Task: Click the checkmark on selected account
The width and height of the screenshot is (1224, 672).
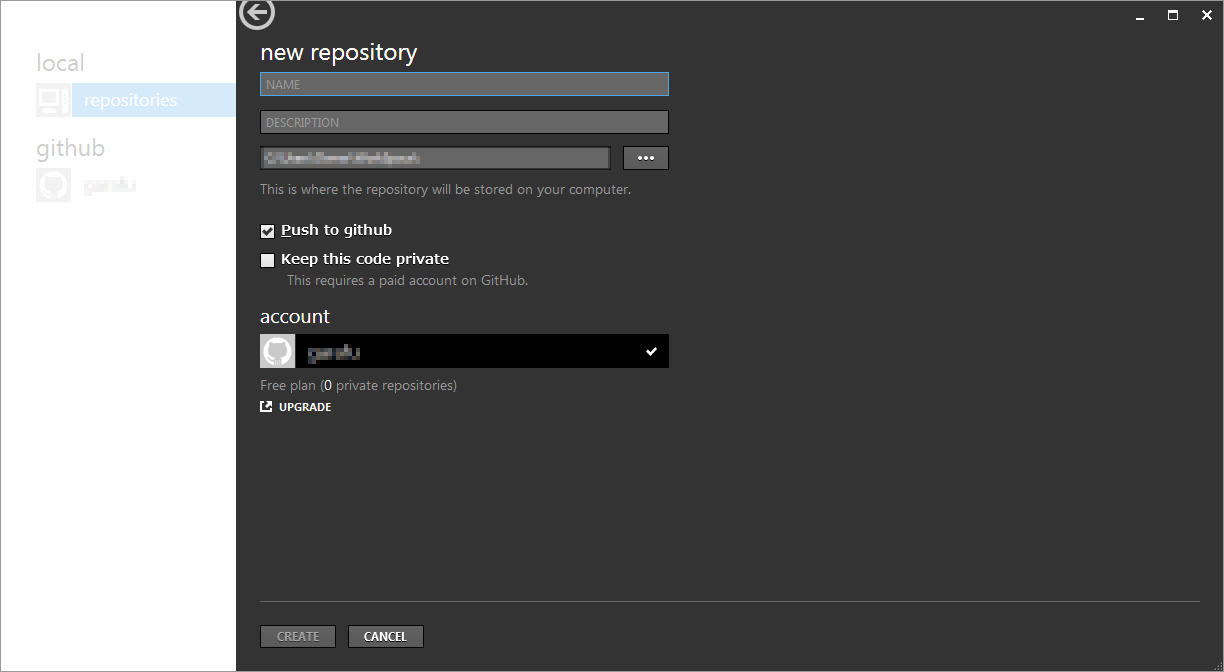Action: (651, 351)
